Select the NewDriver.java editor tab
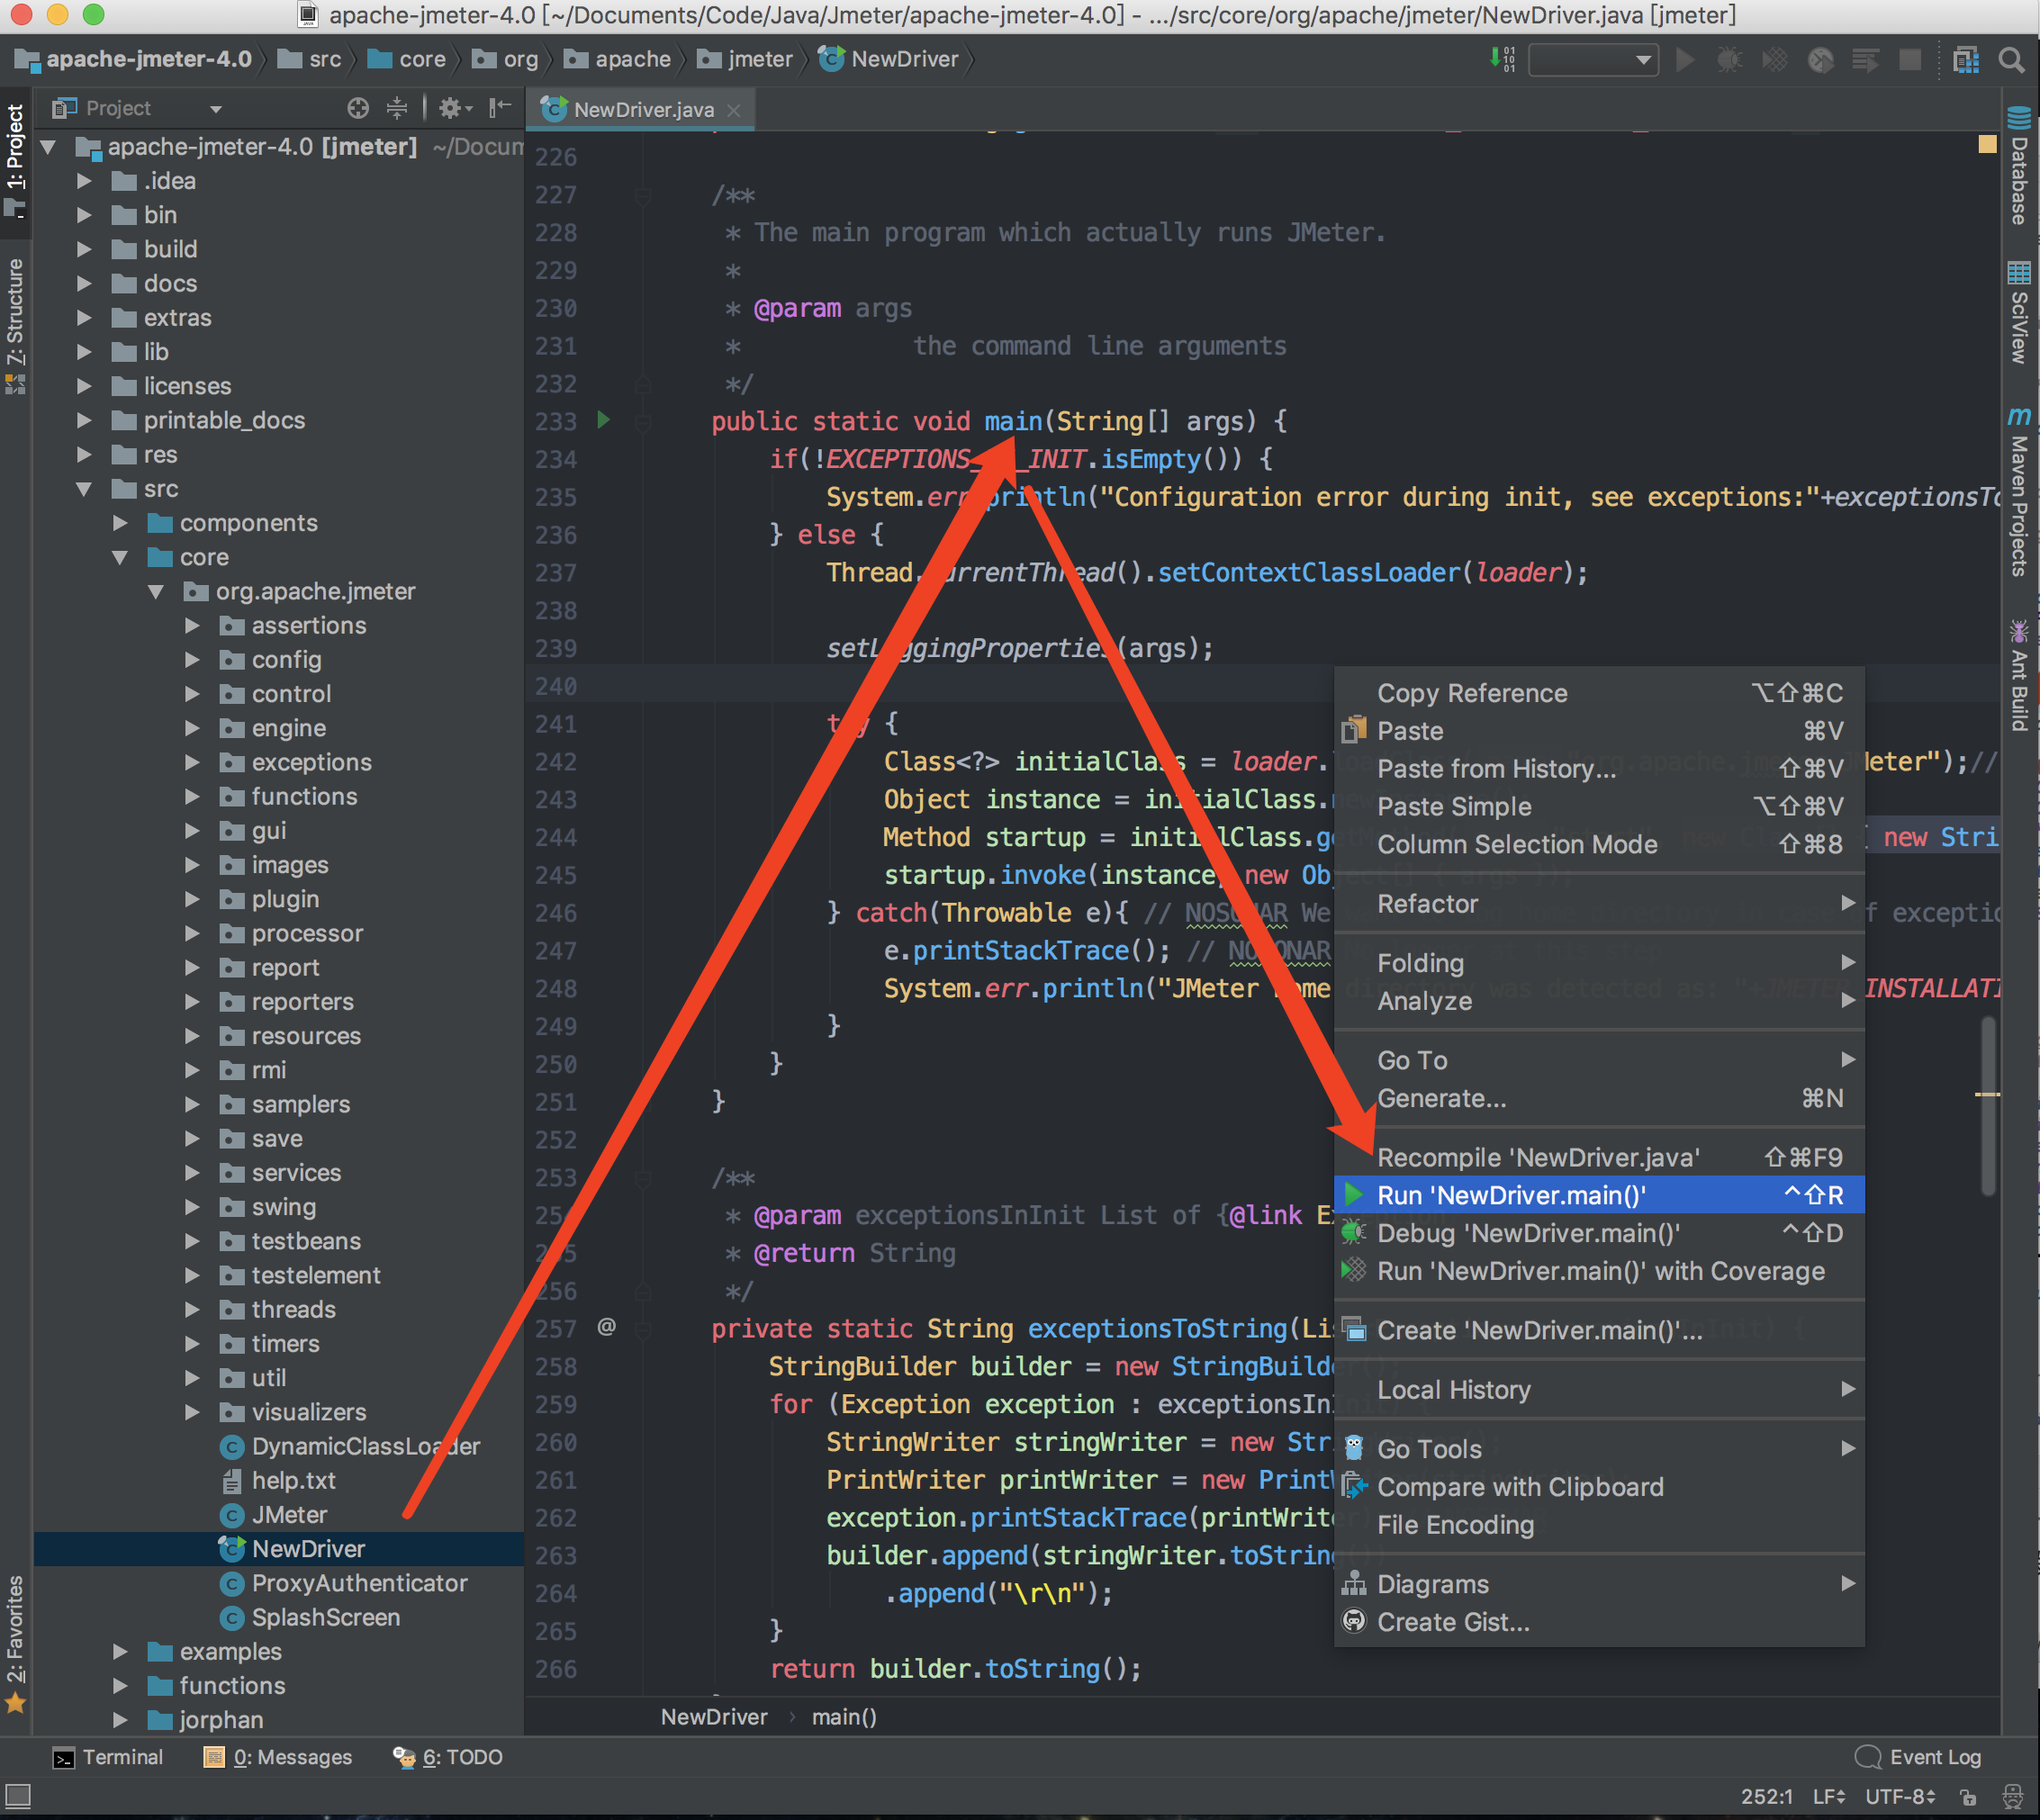The height and width of the screenshot is (1820, 2040). [643, 110]
